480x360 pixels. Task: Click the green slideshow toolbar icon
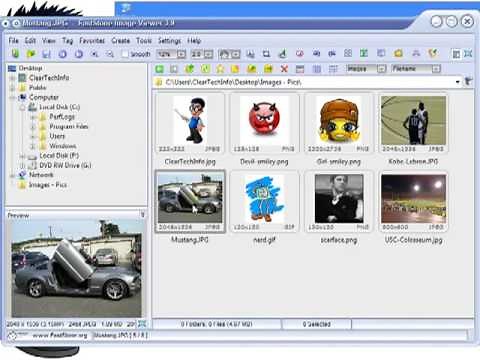[x=364, y=53]
